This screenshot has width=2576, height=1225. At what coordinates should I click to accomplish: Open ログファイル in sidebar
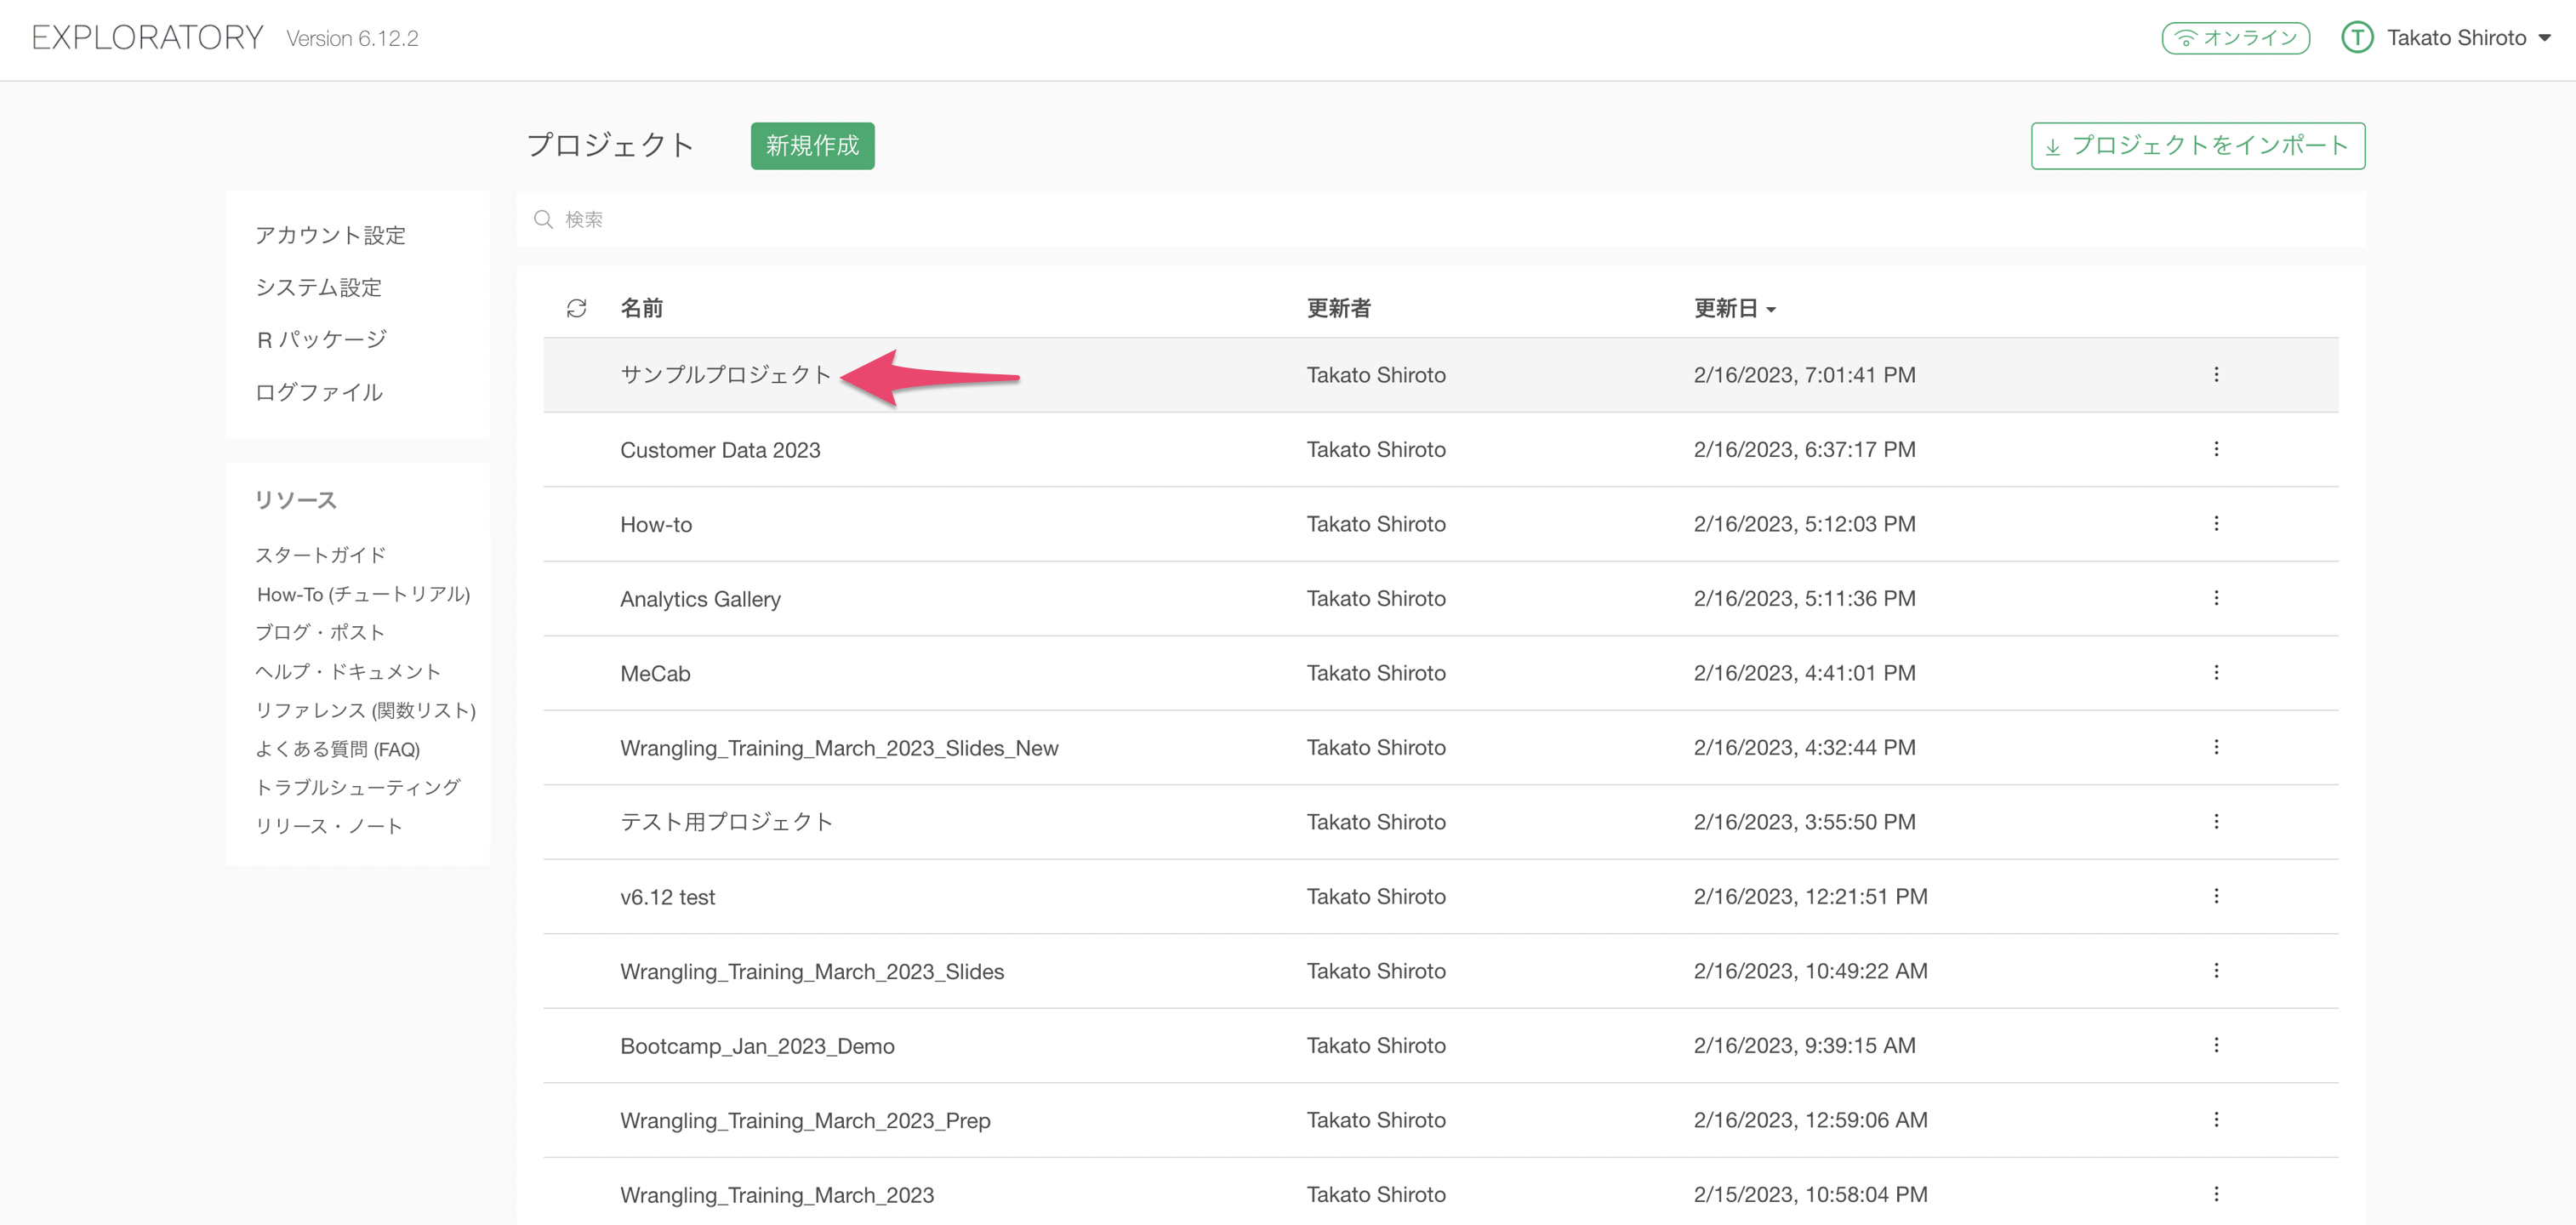coord(318,392)
